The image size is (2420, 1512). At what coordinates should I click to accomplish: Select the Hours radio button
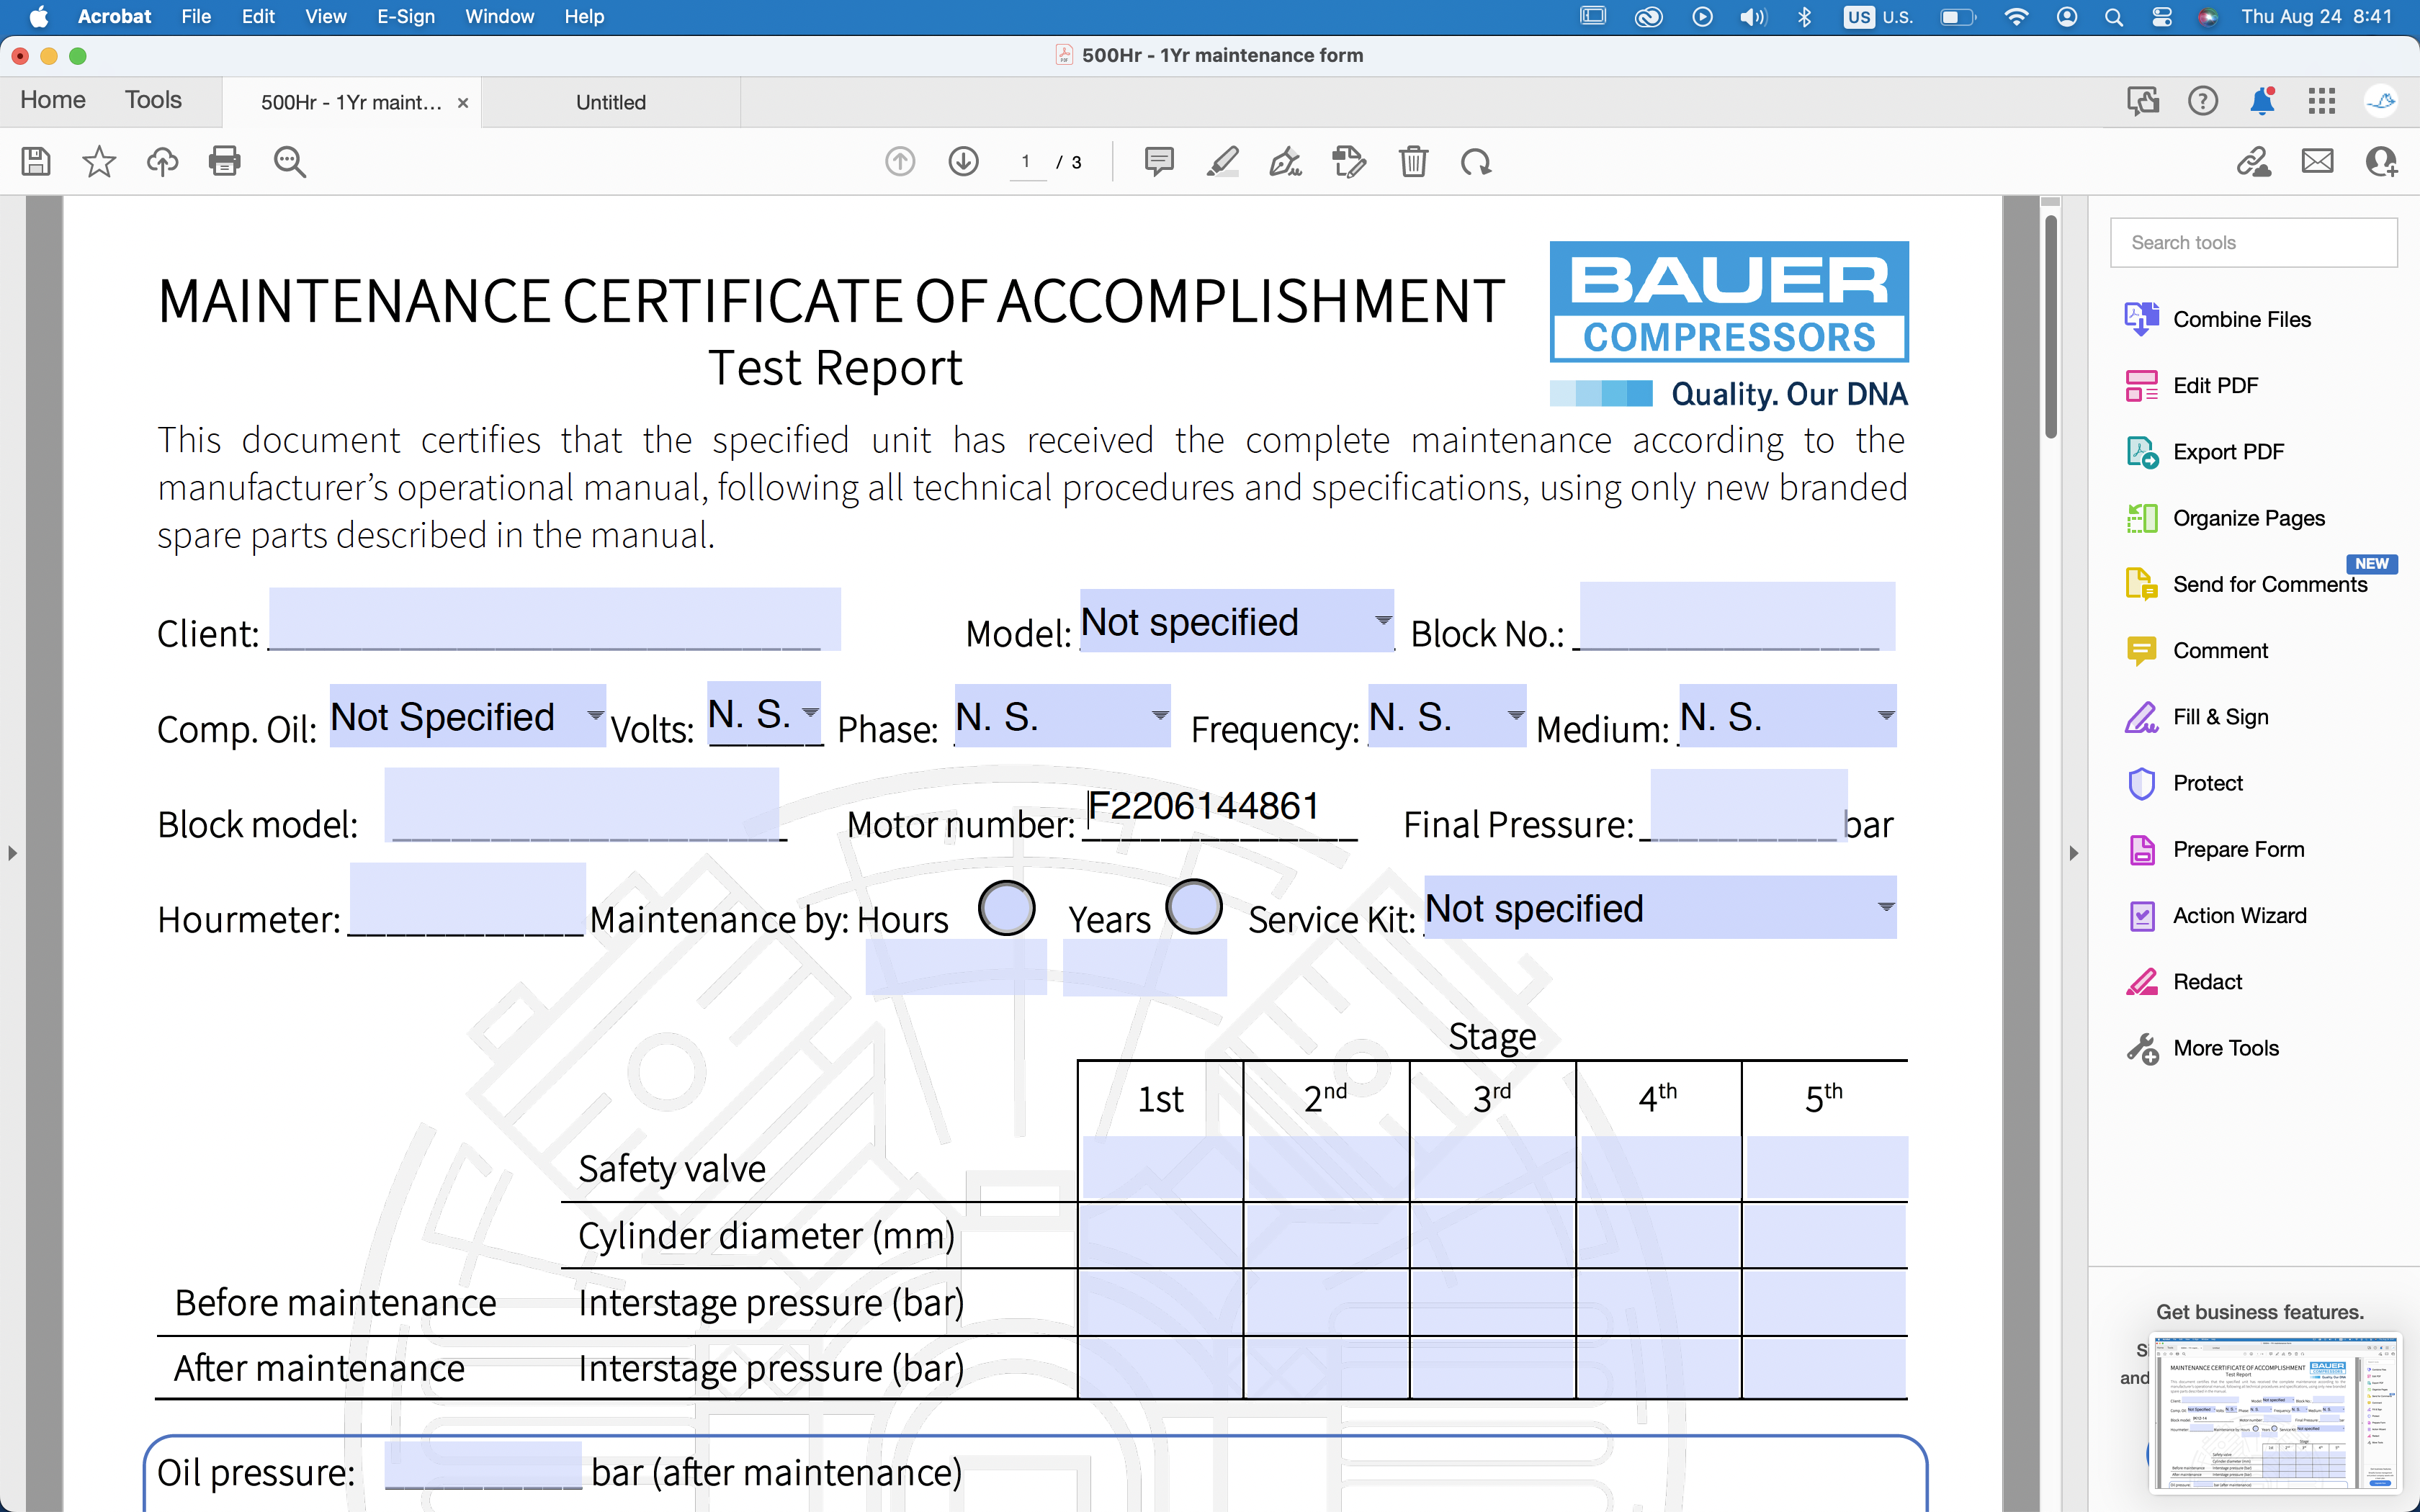pyautogui.click(x=1006, y=908)
